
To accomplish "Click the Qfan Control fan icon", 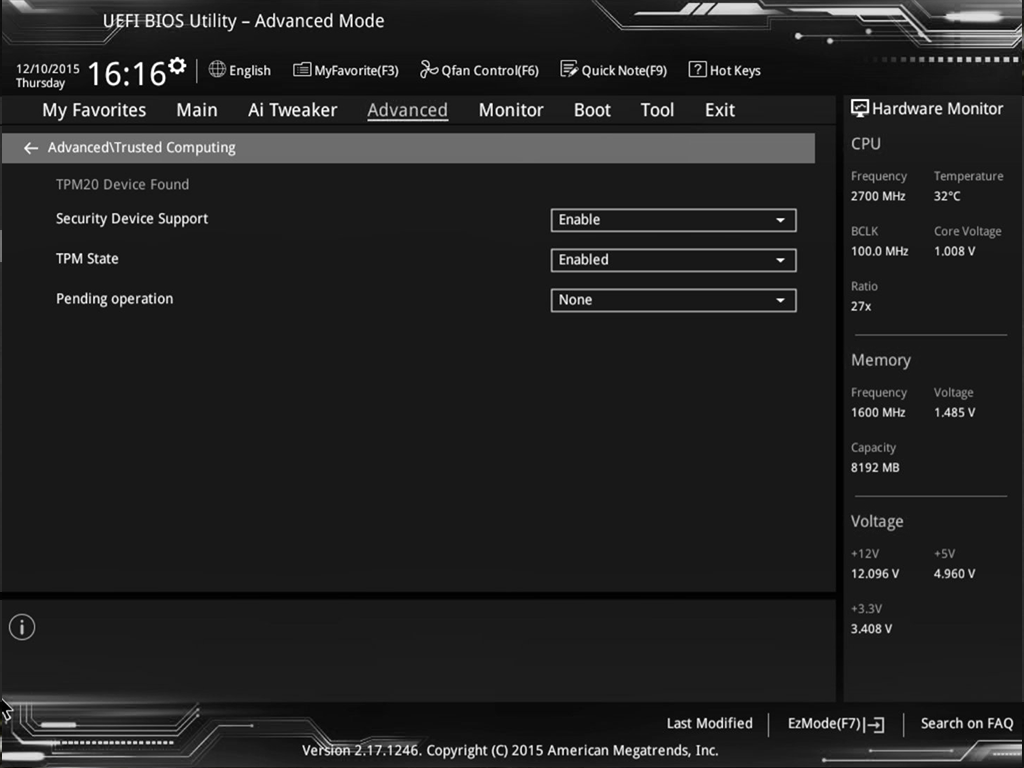I will (428, 69).
